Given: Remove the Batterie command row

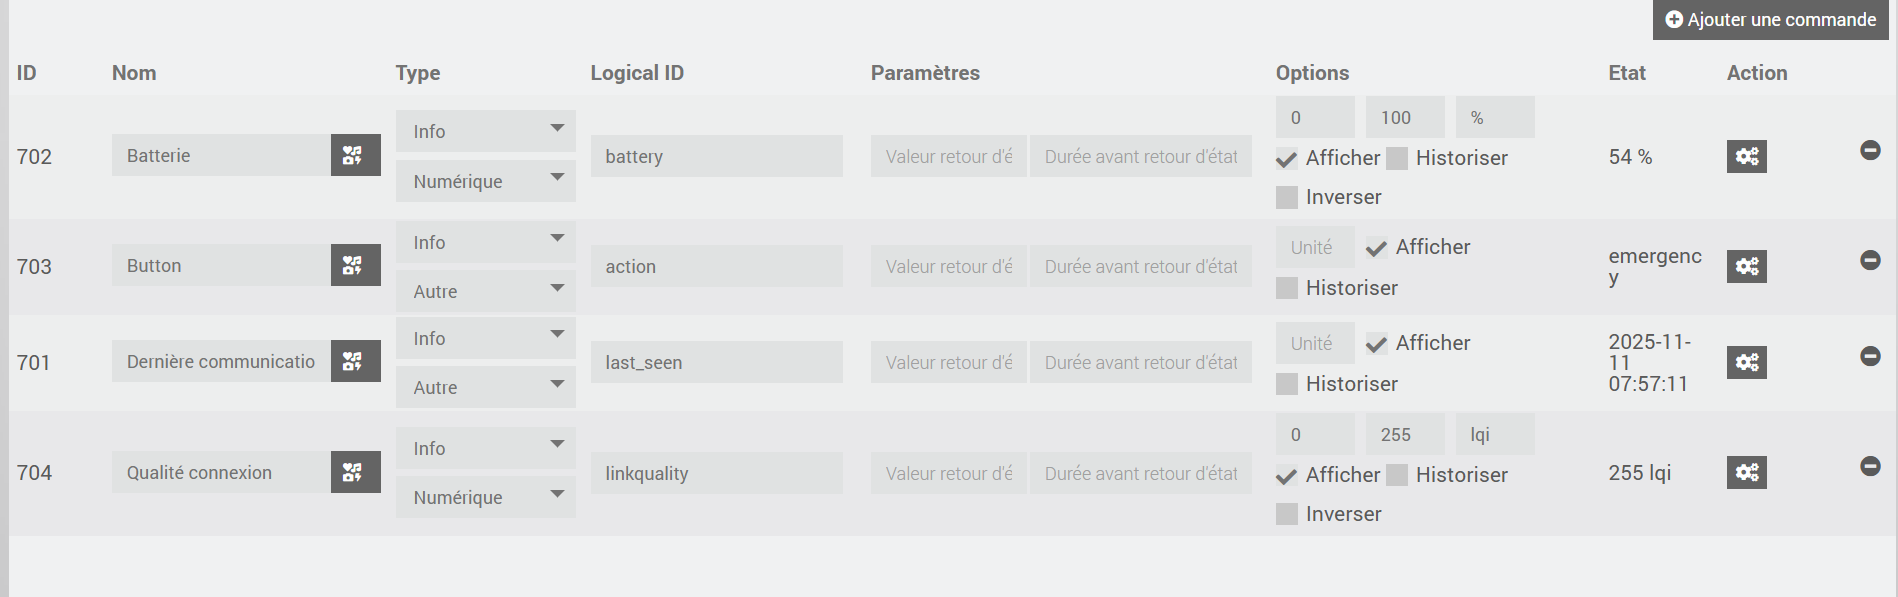Looking at the screenshot, I should coord(1870,150).
